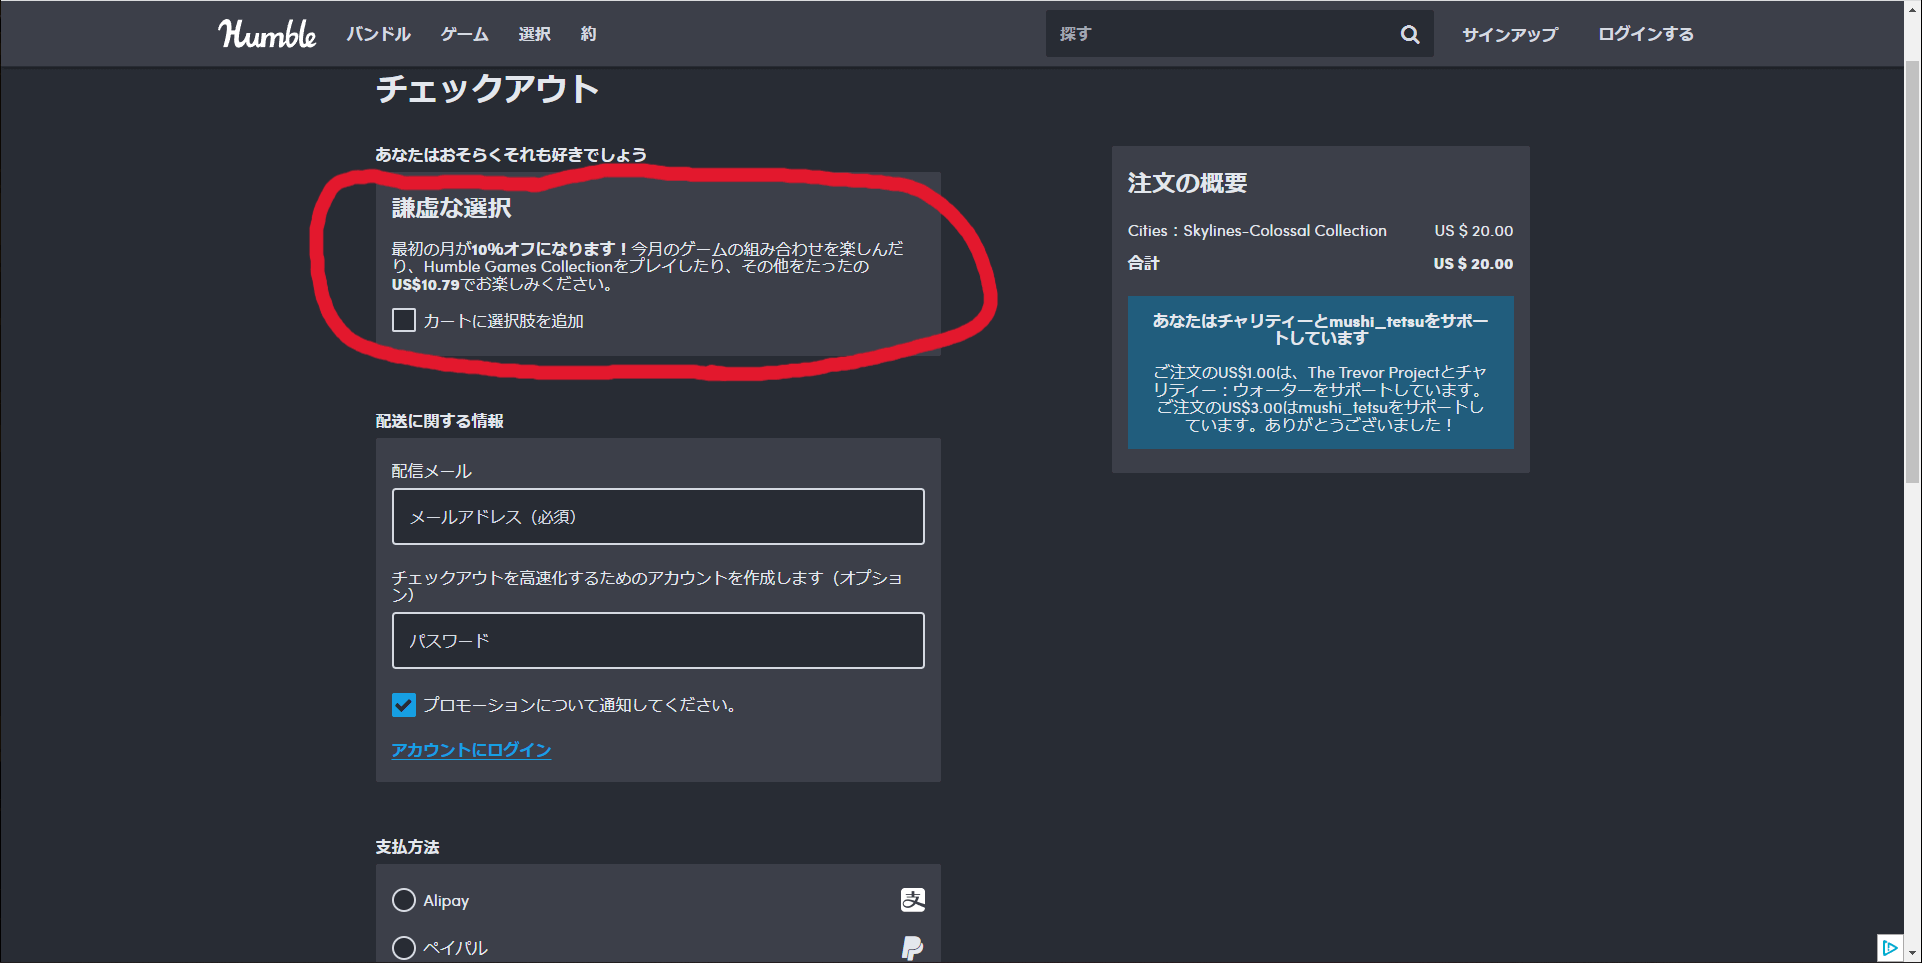This screenshot has height=963, width=1922.
Task: Click the search magnifier icon
Action: click(1410, 34)
